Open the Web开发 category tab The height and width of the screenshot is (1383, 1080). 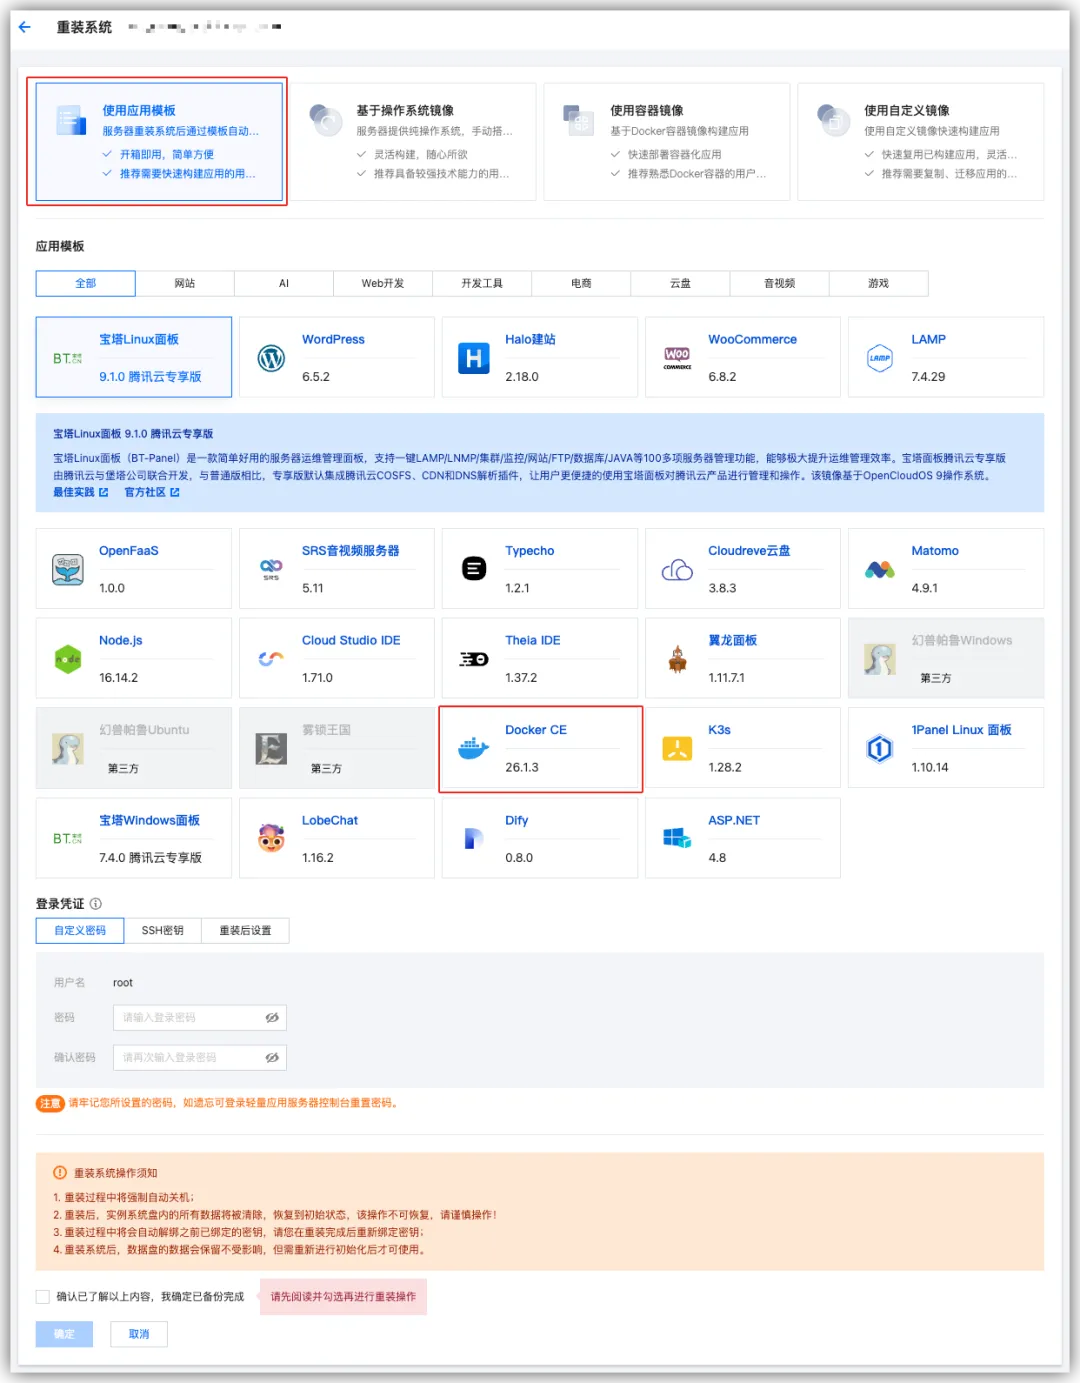(x=383, y=283)
